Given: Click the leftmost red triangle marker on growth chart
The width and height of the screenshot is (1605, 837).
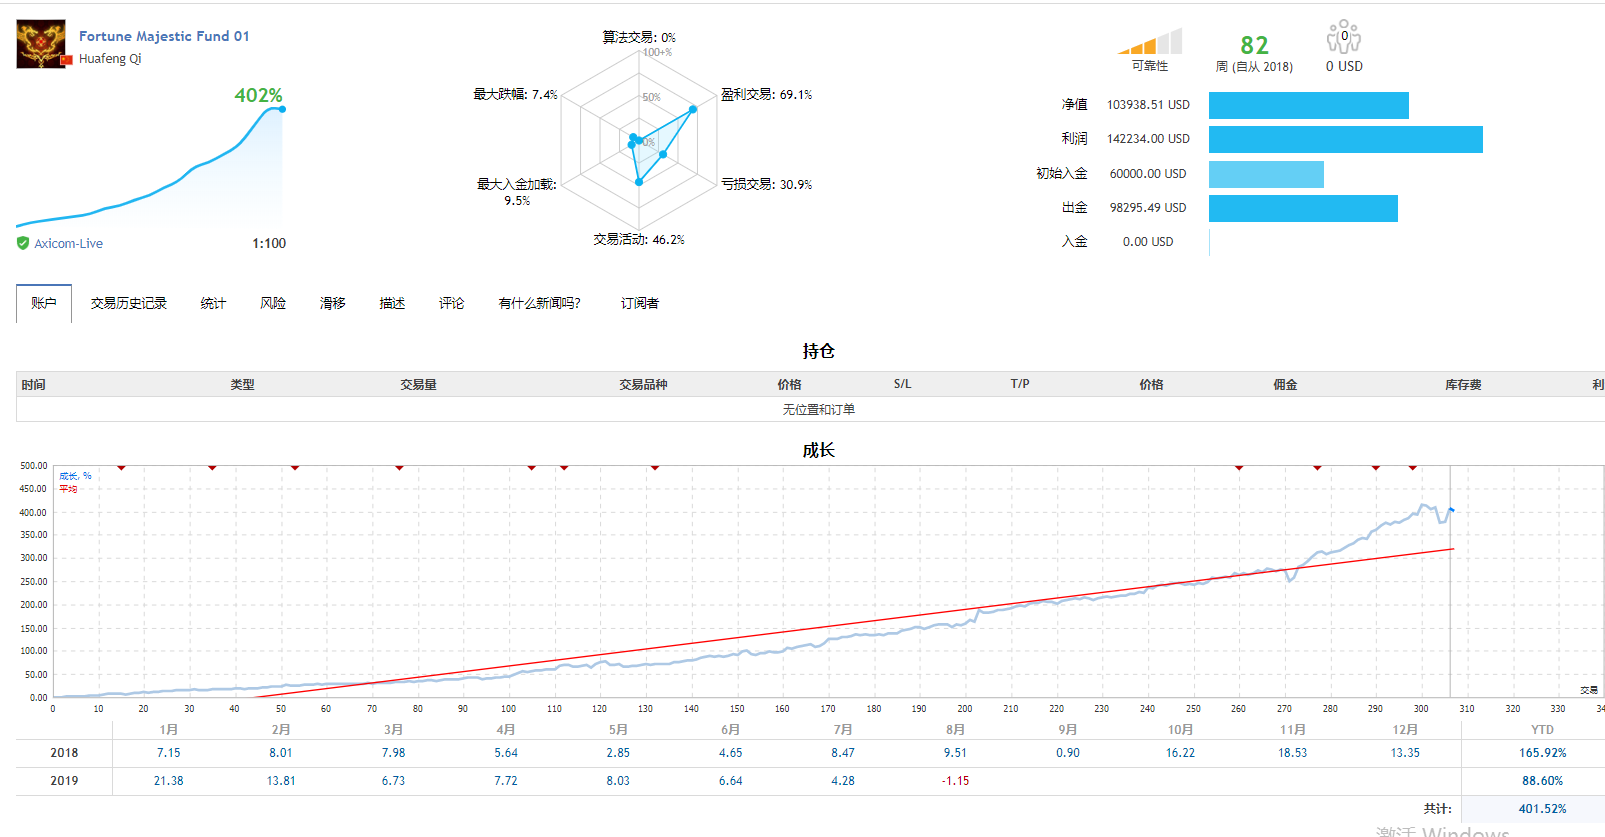Looking at the screenshot, I should coord(121,467).
